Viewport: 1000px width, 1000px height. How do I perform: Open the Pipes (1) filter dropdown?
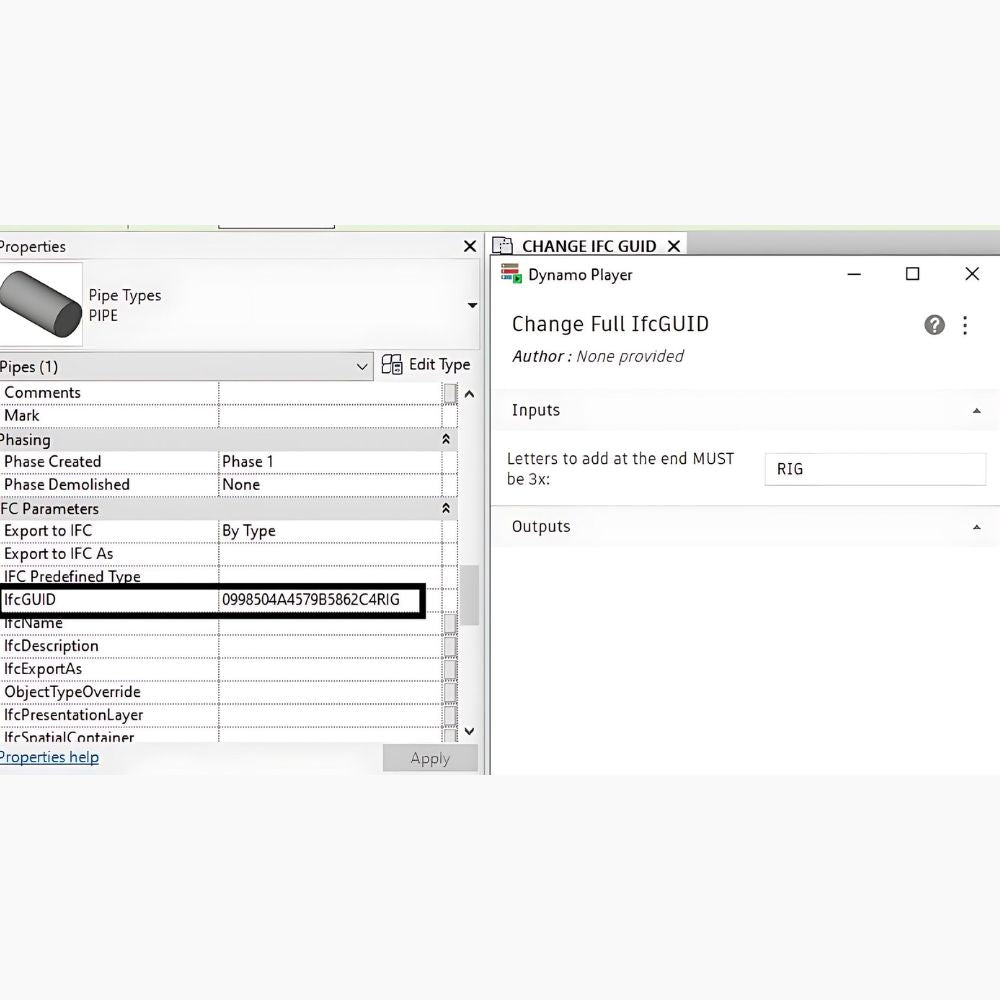coord(362,367)
